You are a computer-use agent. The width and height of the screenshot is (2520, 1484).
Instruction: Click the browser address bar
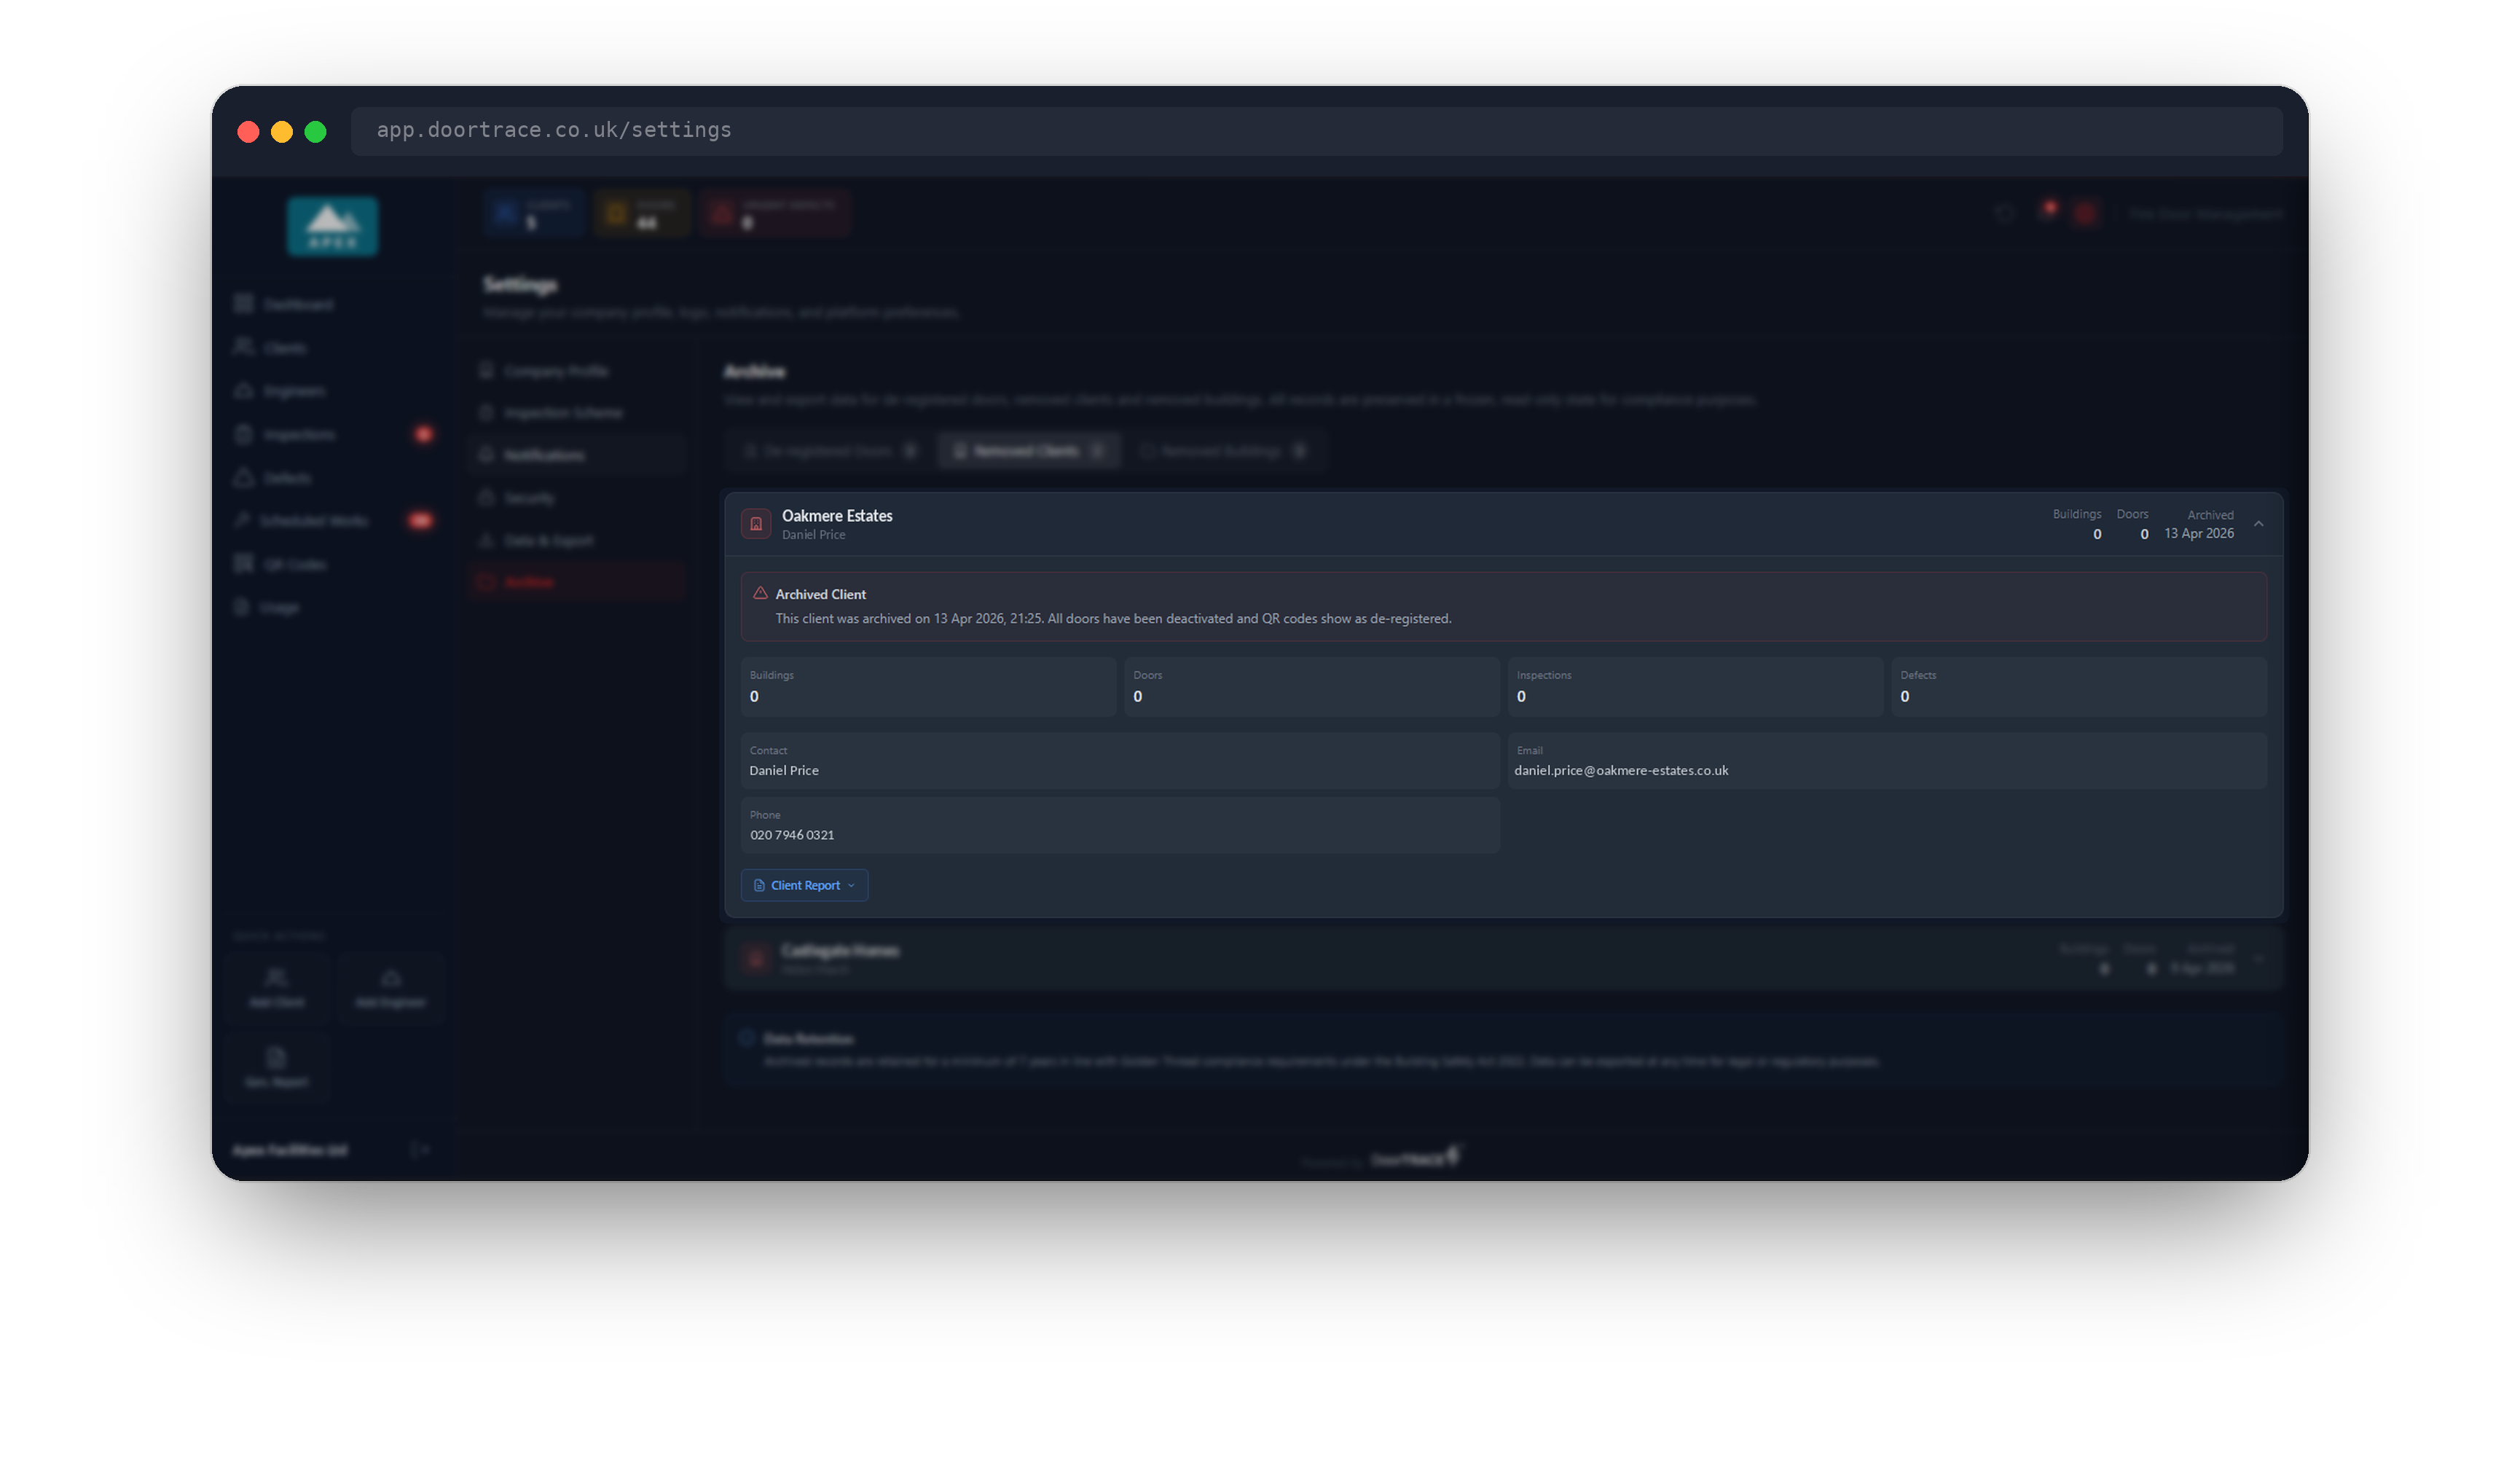click(x=1316, y=131)
